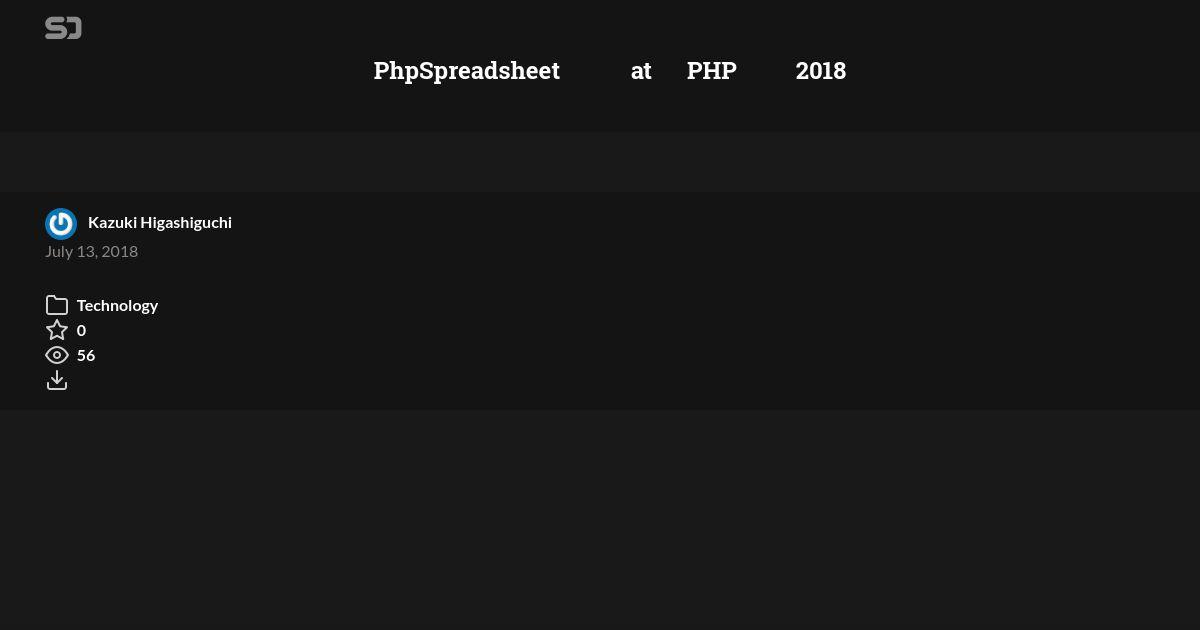The image size is (1200, 630).
Task: Click the empty slide viewer band under the title
Action: 600,161
